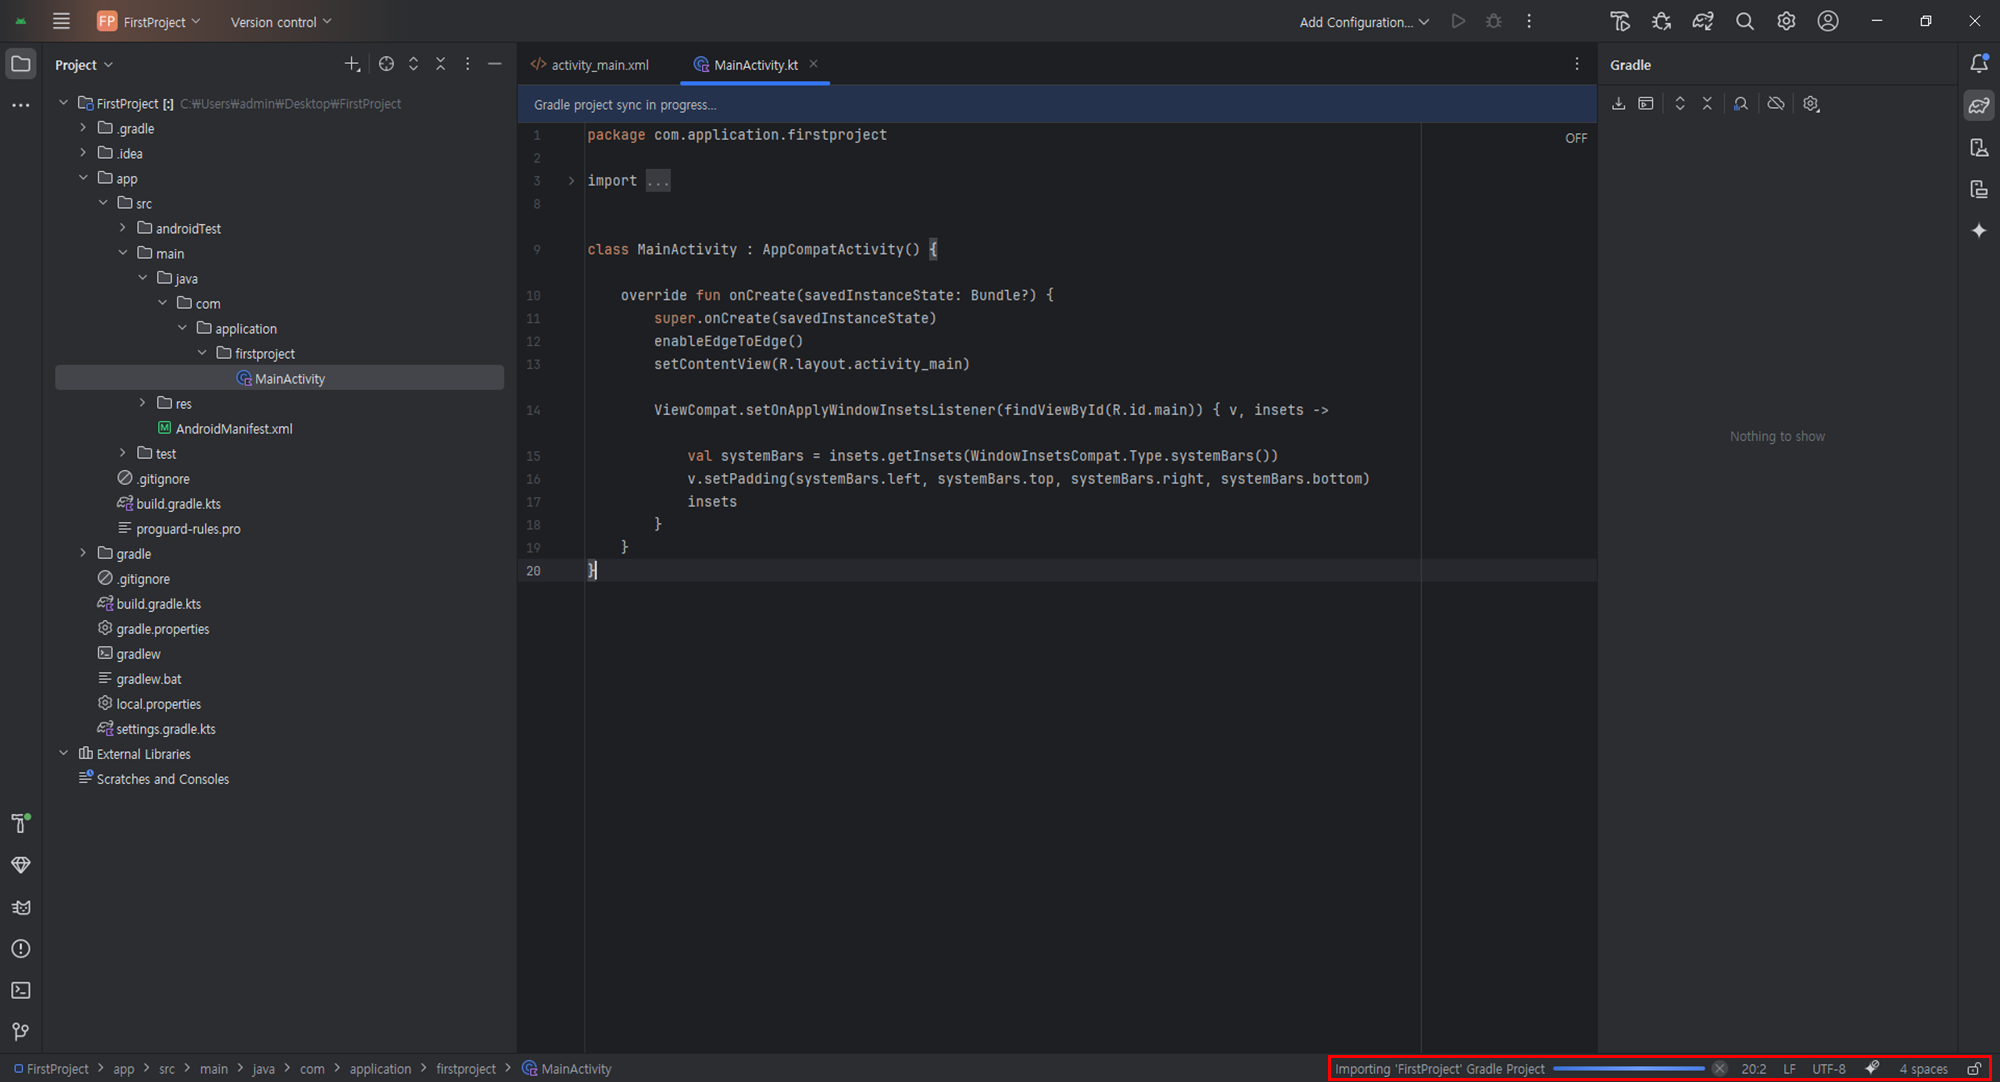
Task: Toggle read-only lock icon in status bar
Action: point(1974,1069)
